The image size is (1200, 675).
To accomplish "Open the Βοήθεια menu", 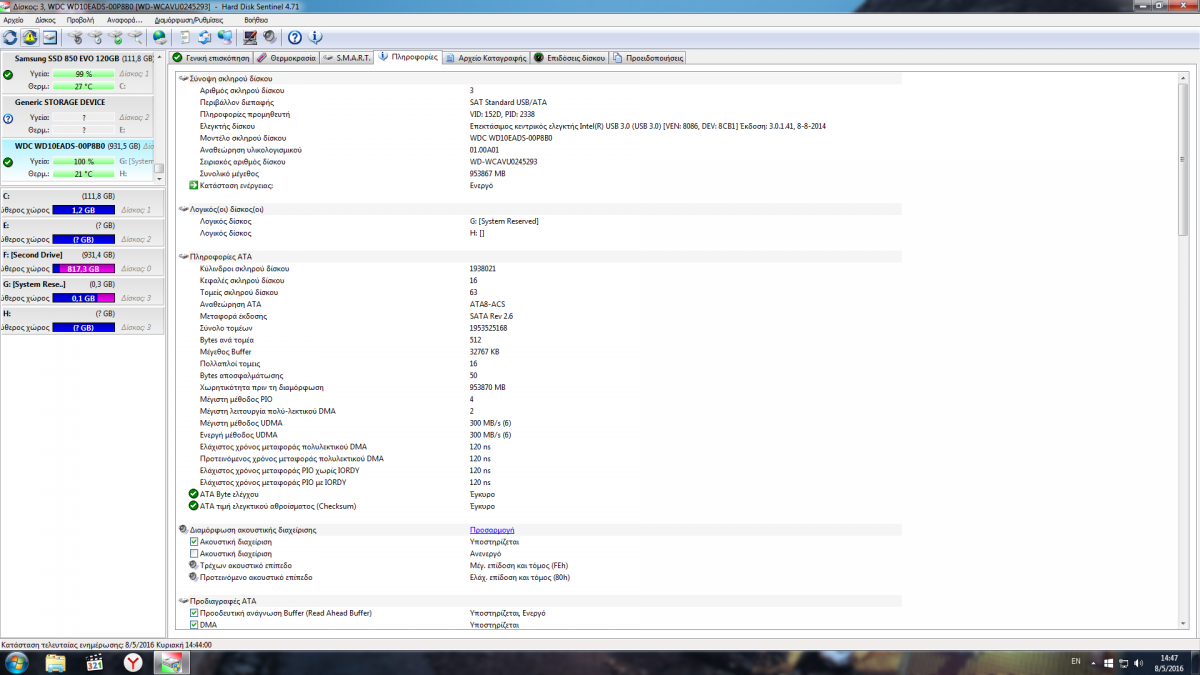I will pos(256,20).
